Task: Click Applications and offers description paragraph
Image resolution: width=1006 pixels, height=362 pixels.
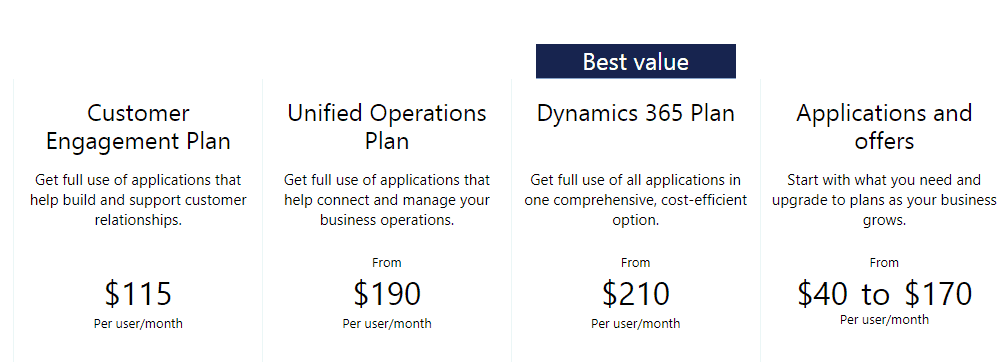Action: [x=884, y=200]
